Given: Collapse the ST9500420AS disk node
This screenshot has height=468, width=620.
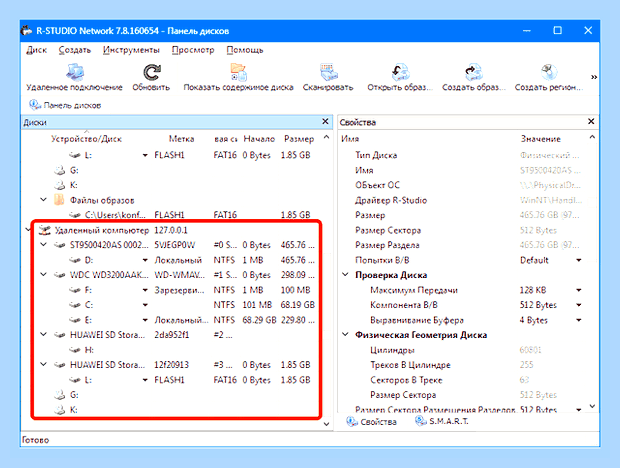Looking at the screenshot, I should pyautogui.click(x=43, y=245).
